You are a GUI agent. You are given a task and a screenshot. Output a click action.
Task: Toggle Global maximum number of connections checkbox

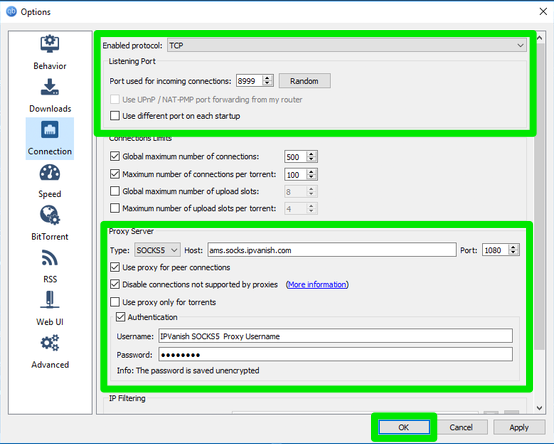(115, 156)
